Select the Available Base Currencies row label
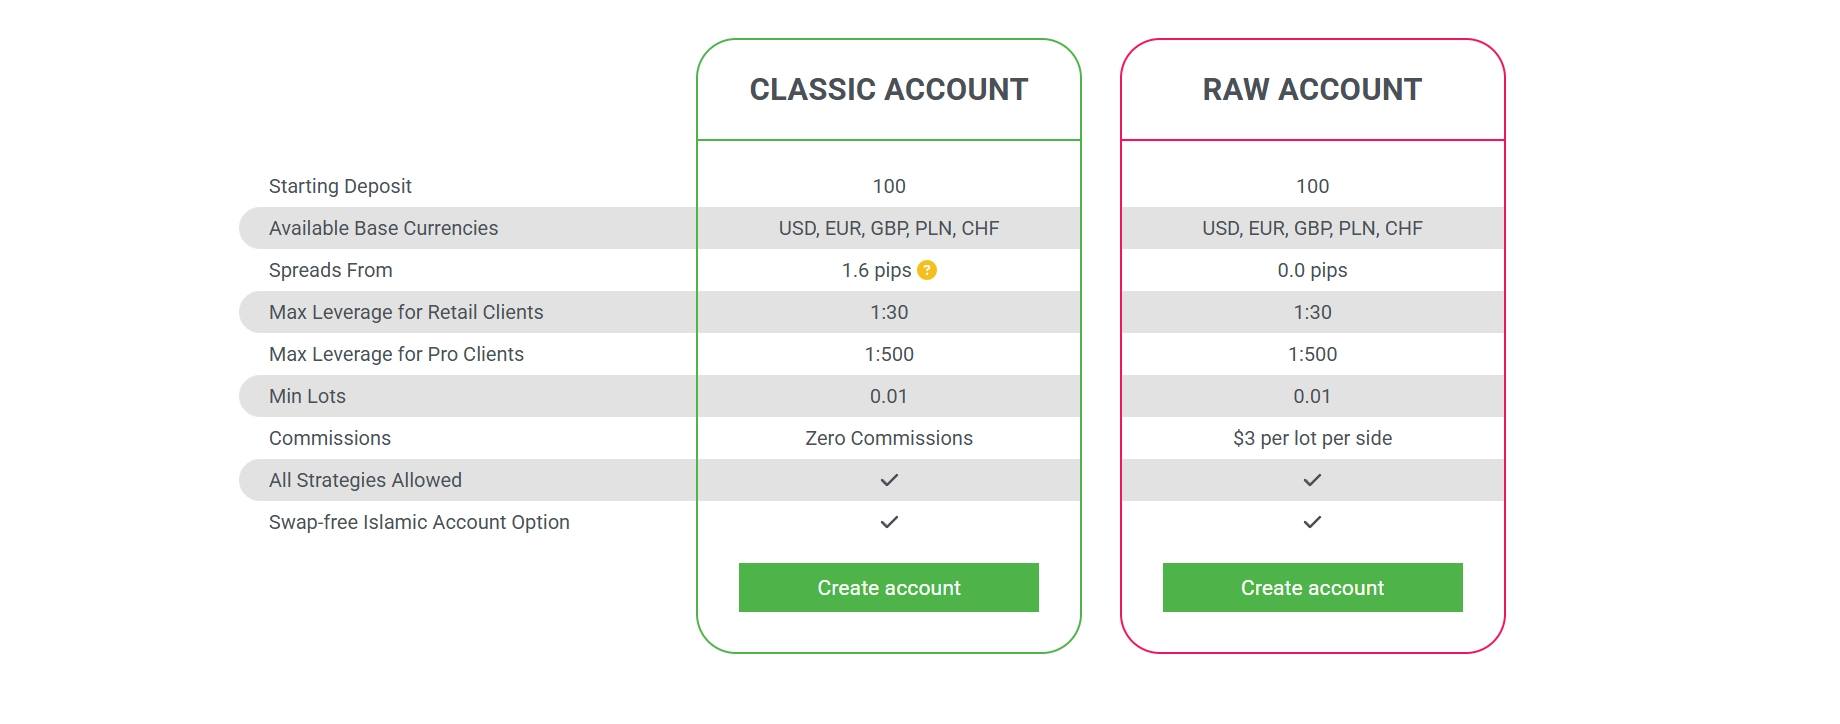 383,228
